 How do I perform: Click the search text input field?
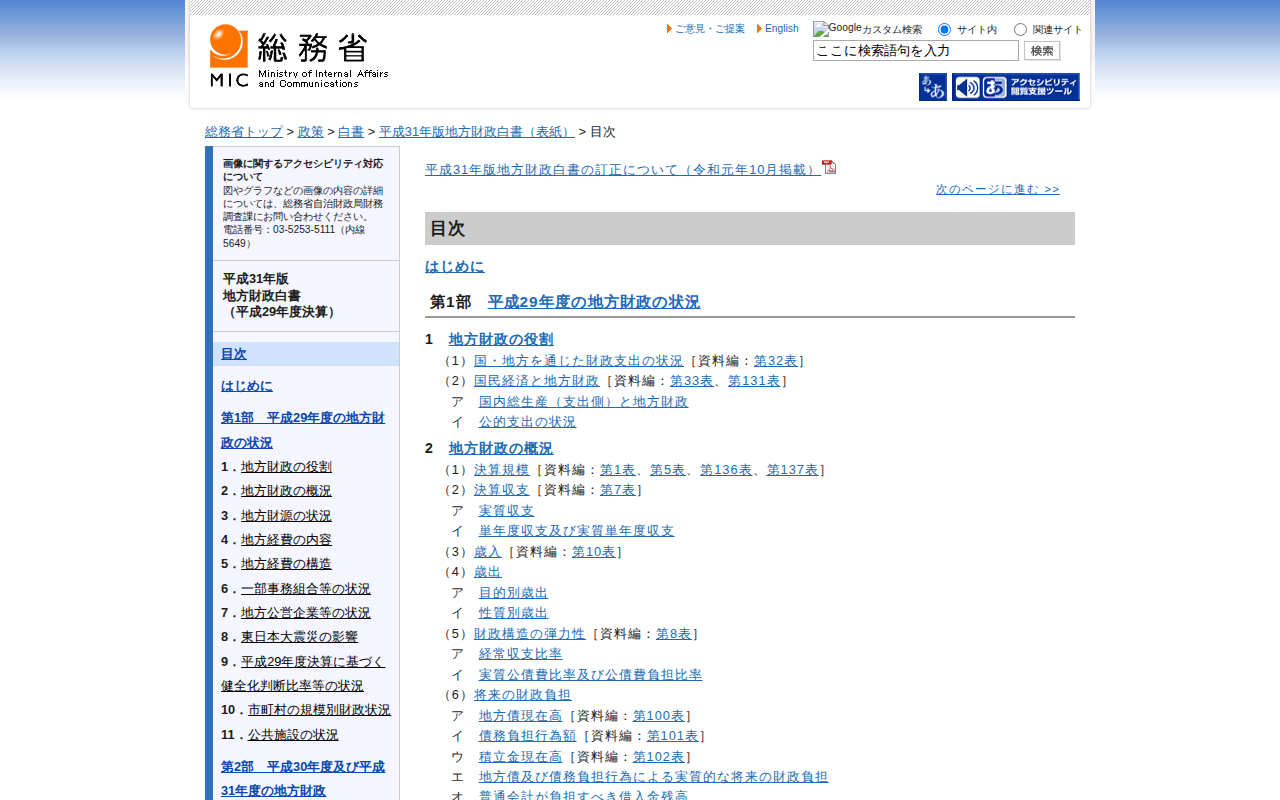point(915,51)
